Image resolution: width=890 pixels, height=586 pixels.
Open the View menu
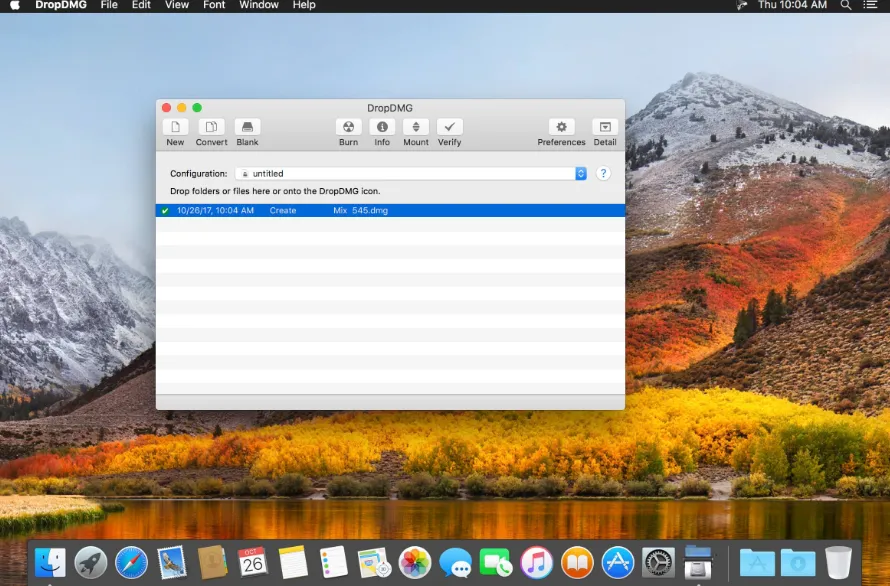tap(177, 5)
